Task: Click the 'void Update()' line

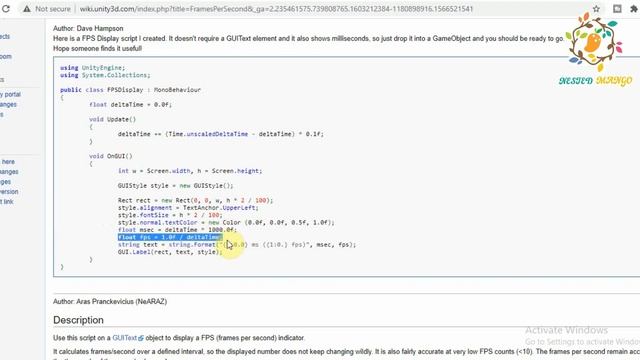Action: pyautogui.click(x=112, y=119)
